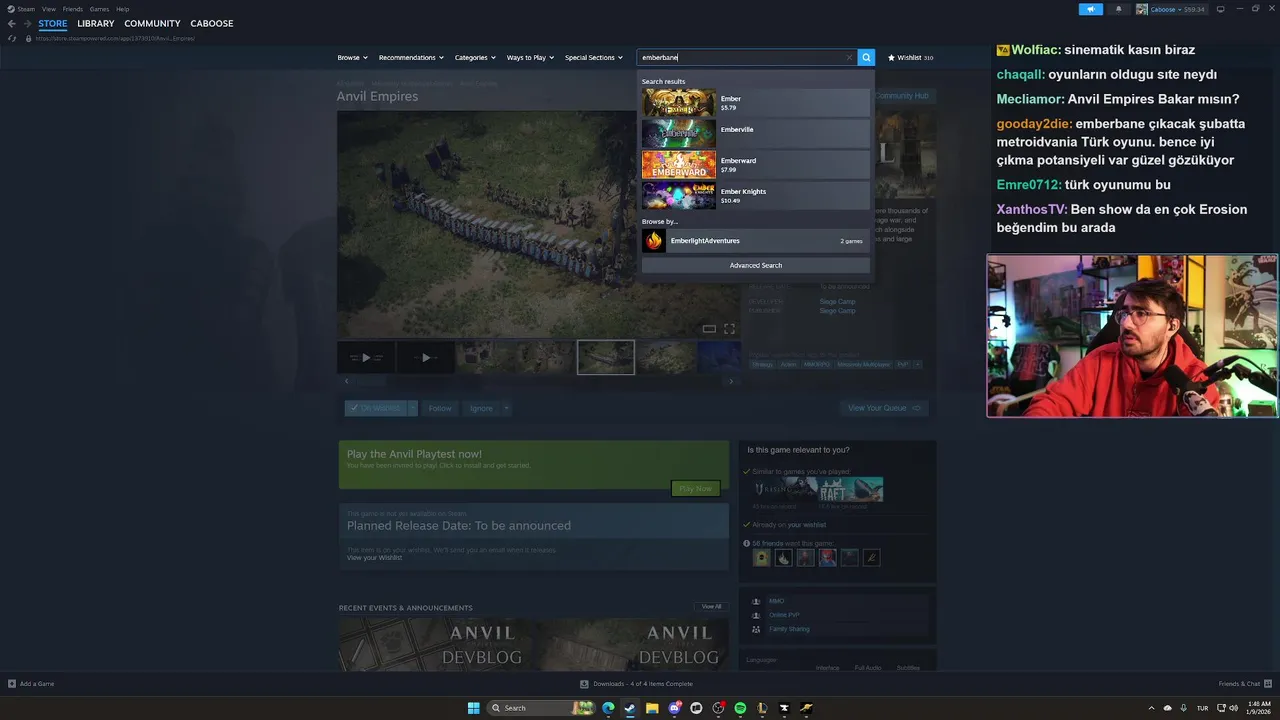Browse by EmberlightAdventures
This screenshot has width=1280, height=720.
(x=755, y=241)
